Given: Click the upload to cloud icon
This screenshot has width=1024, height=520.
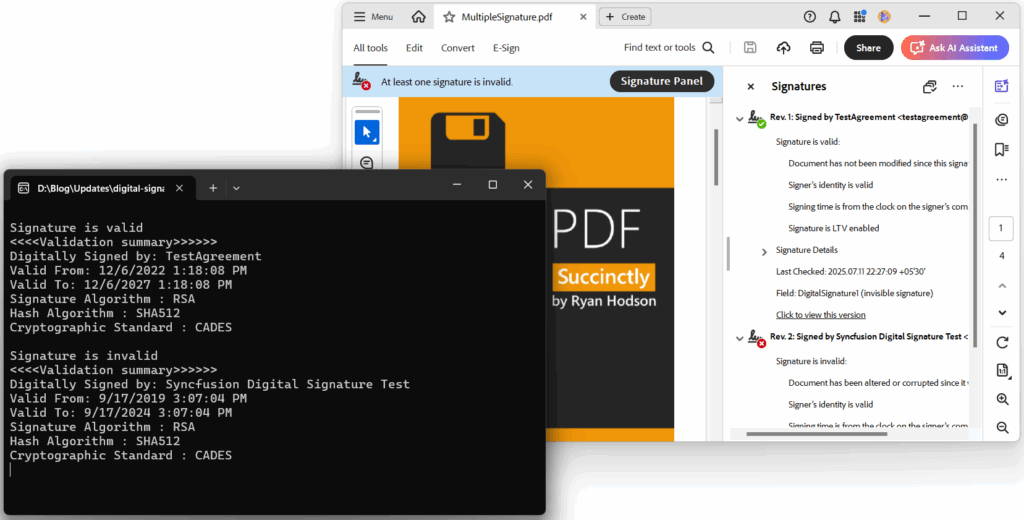Looking at the screenshot, I should click(x=783, y=48).
